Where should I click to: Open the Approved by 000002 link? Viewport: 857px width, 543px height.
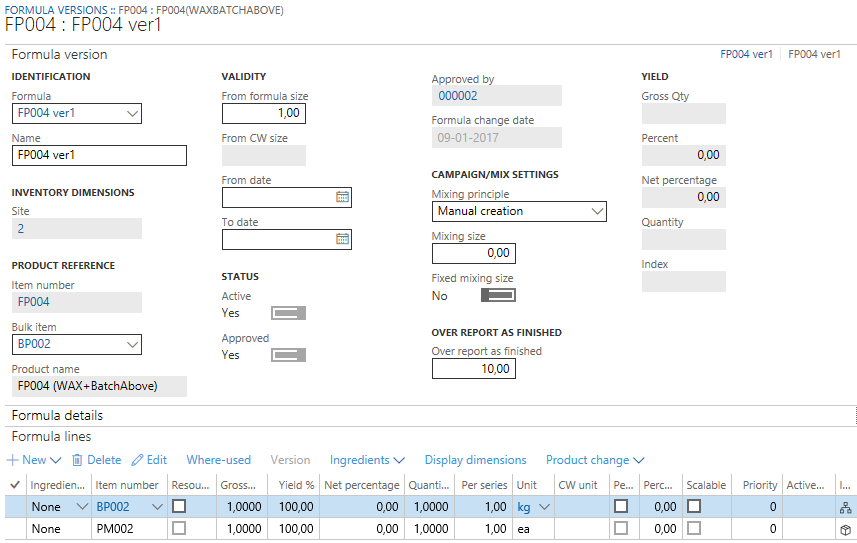coord(458,96)
